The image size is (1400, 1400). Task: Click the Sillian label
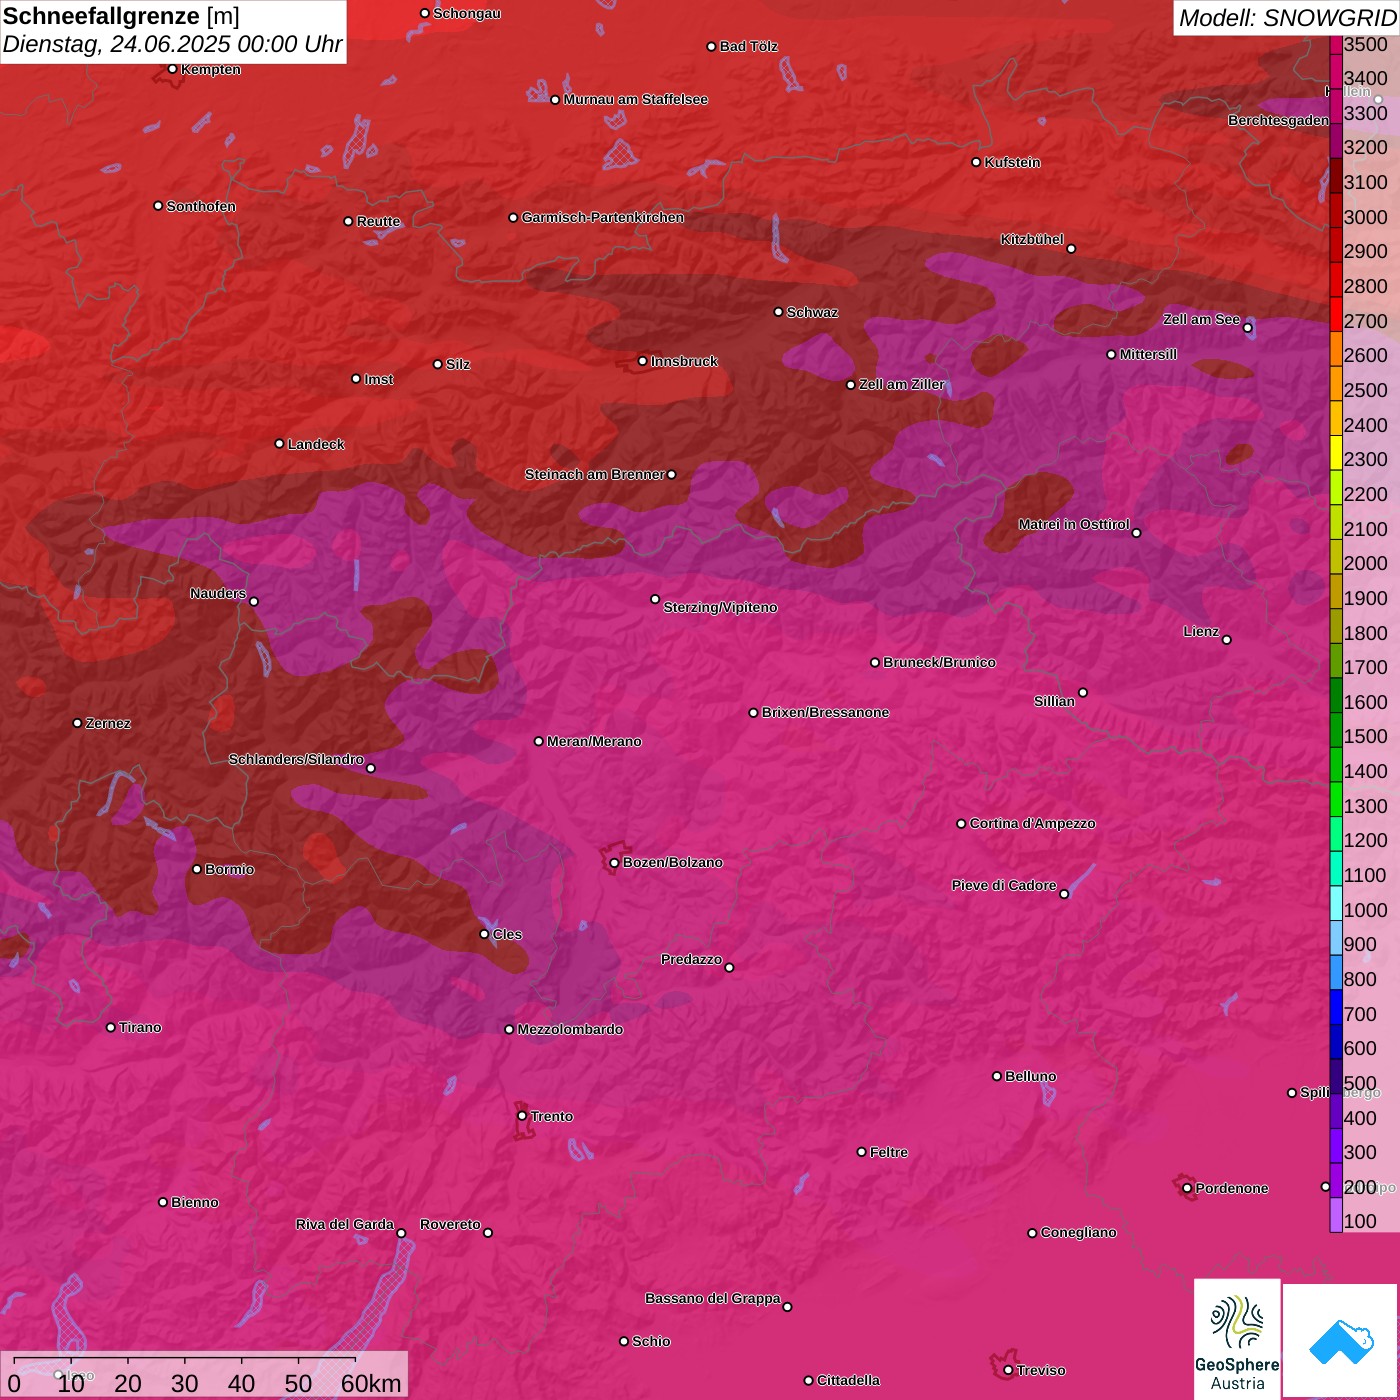click(1054, 701)
